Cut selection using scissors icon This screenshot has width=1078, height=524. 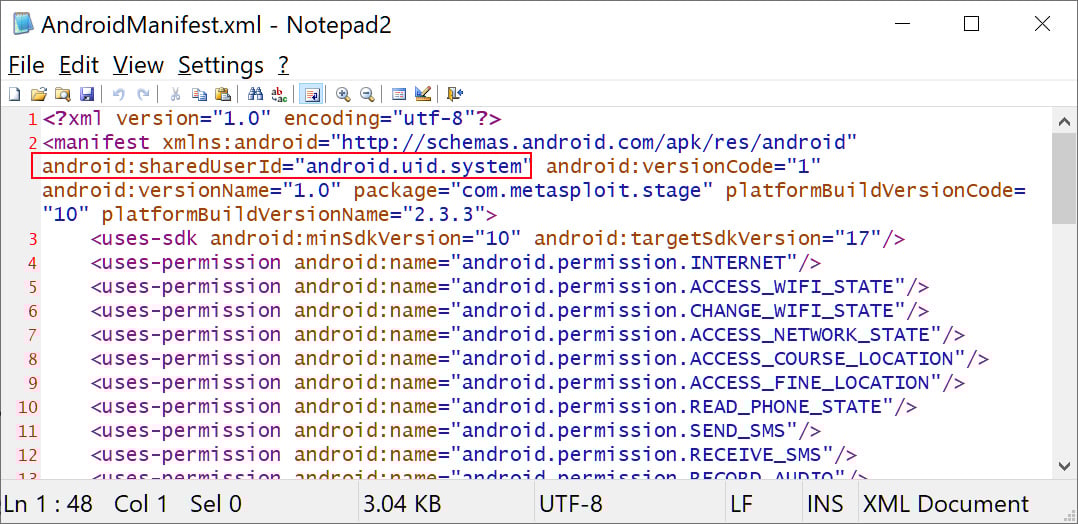tap(175, 94)
